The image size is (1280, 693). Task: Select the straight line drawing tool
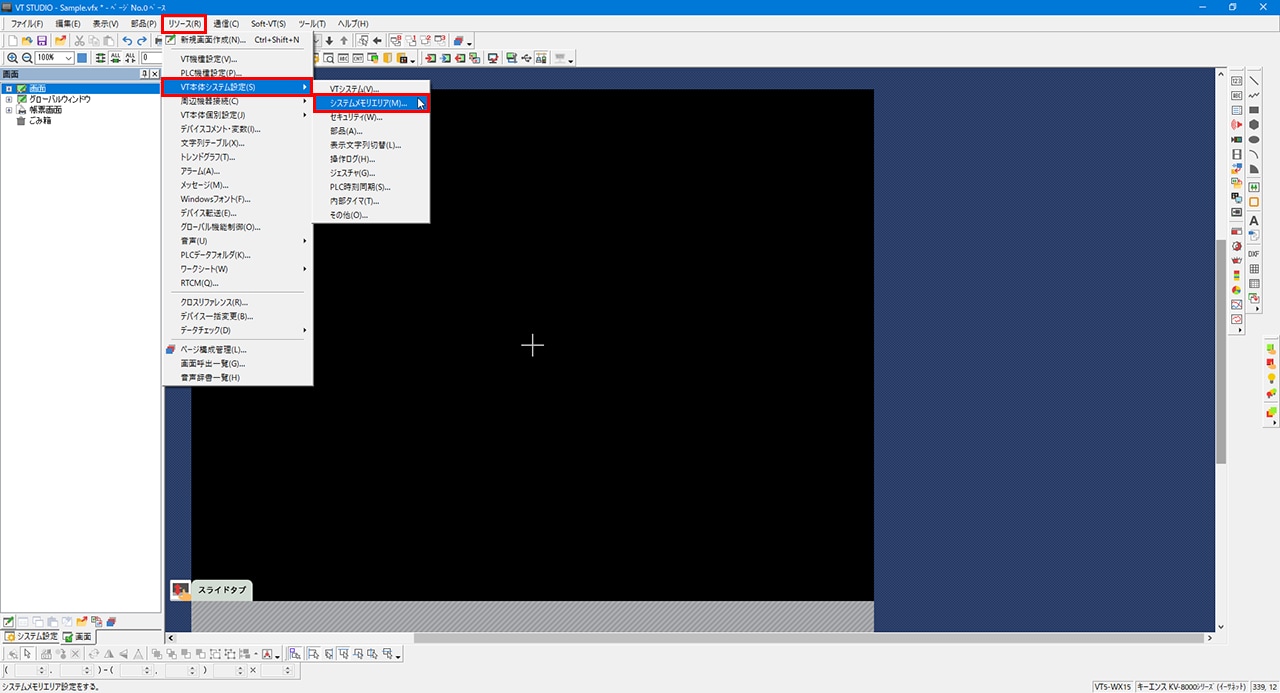[1253, 80]
